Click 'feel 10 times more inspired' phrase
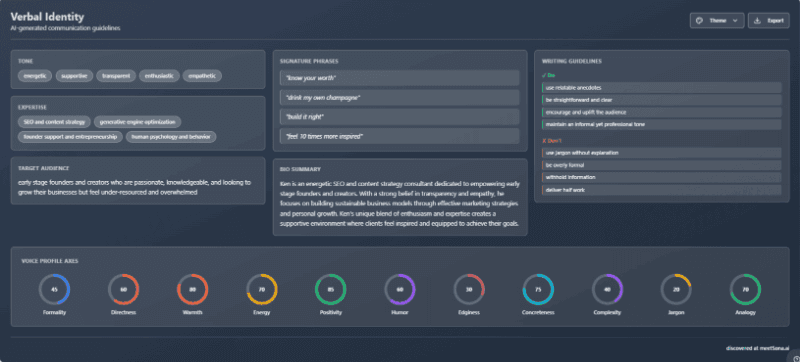 (399, 136)
